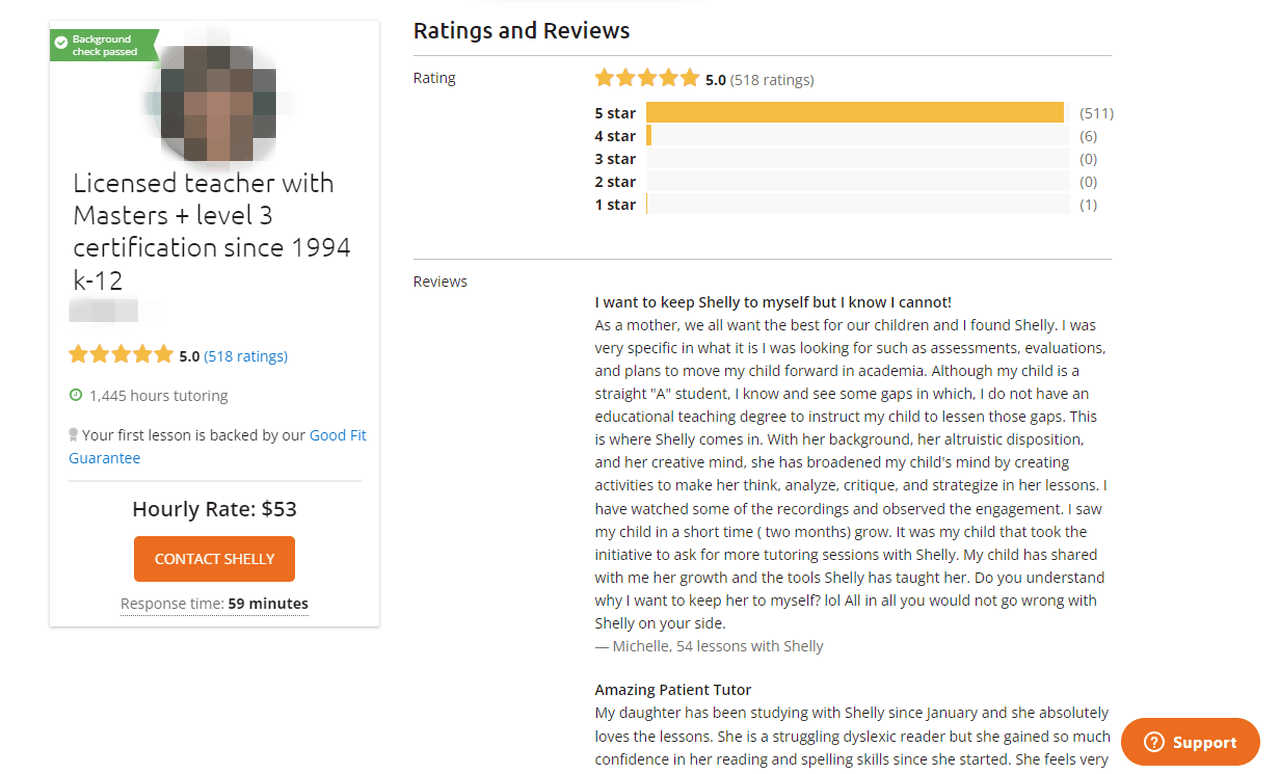Click the 1 star rating bar
This screenshot has width=1280, height=774.
tap(855, 205)
